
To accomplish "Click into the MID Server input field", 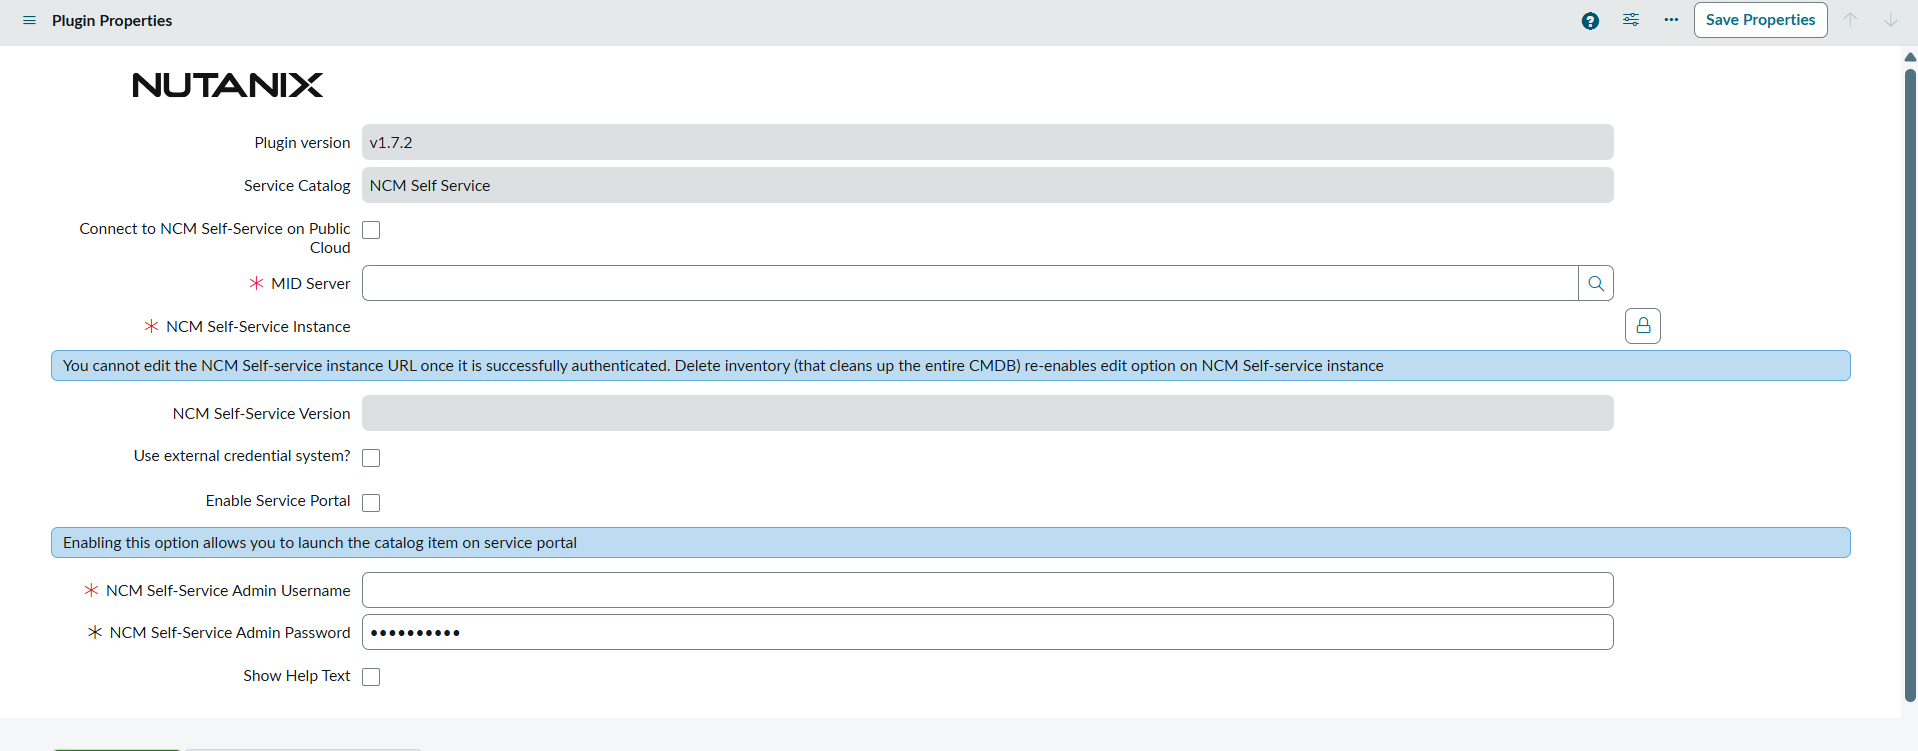I will [x=969, y=284].
